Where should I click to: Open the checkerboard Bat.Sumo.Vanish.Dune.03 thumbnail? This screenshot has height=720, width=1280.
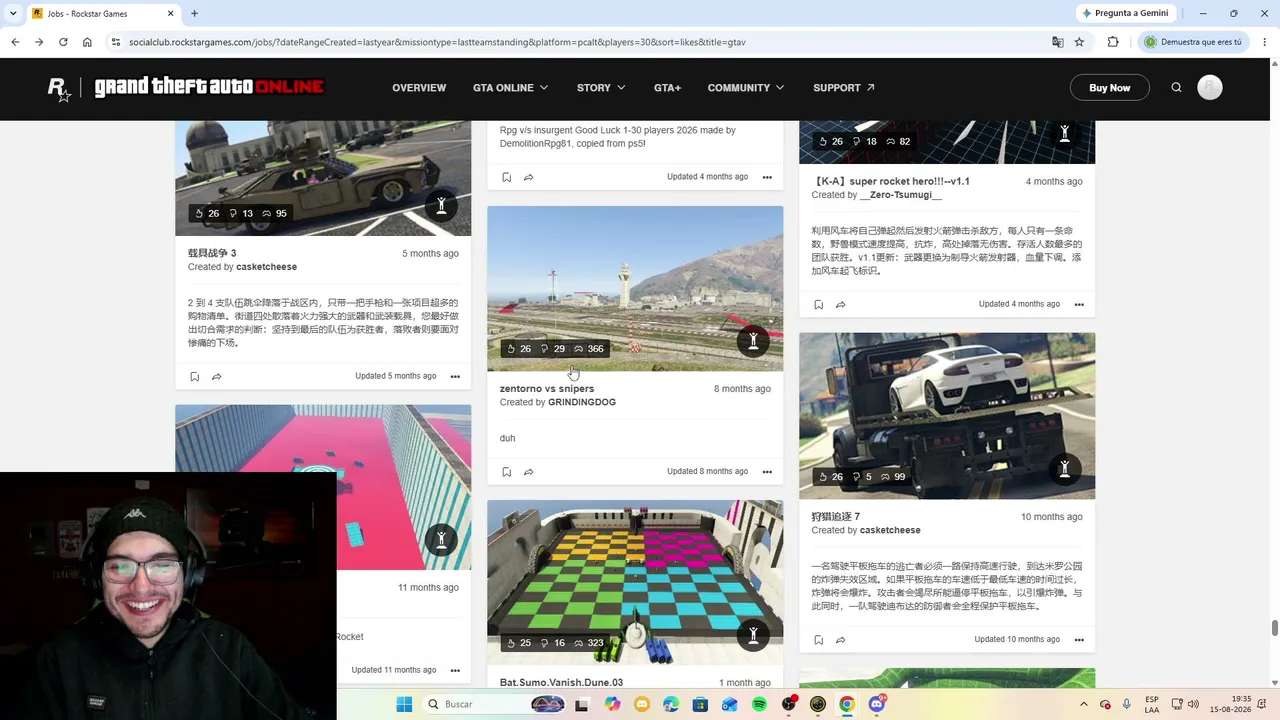point(635,583)
